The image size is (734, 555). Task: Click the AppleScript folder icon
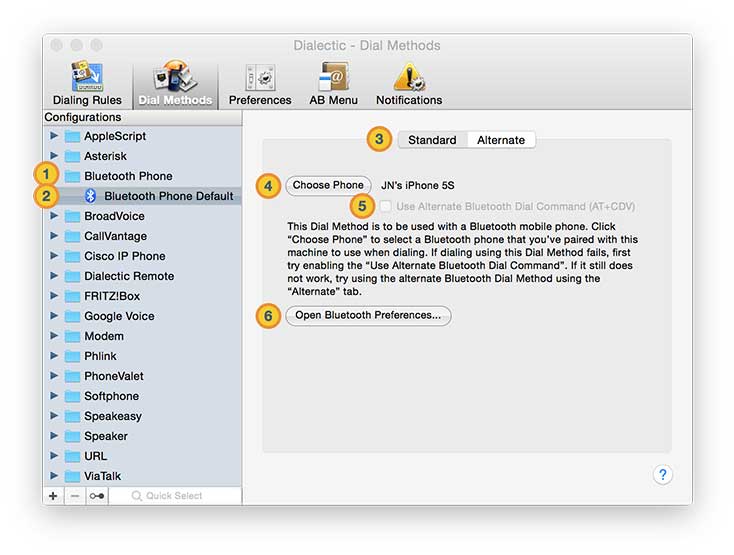tap(72, 136)
